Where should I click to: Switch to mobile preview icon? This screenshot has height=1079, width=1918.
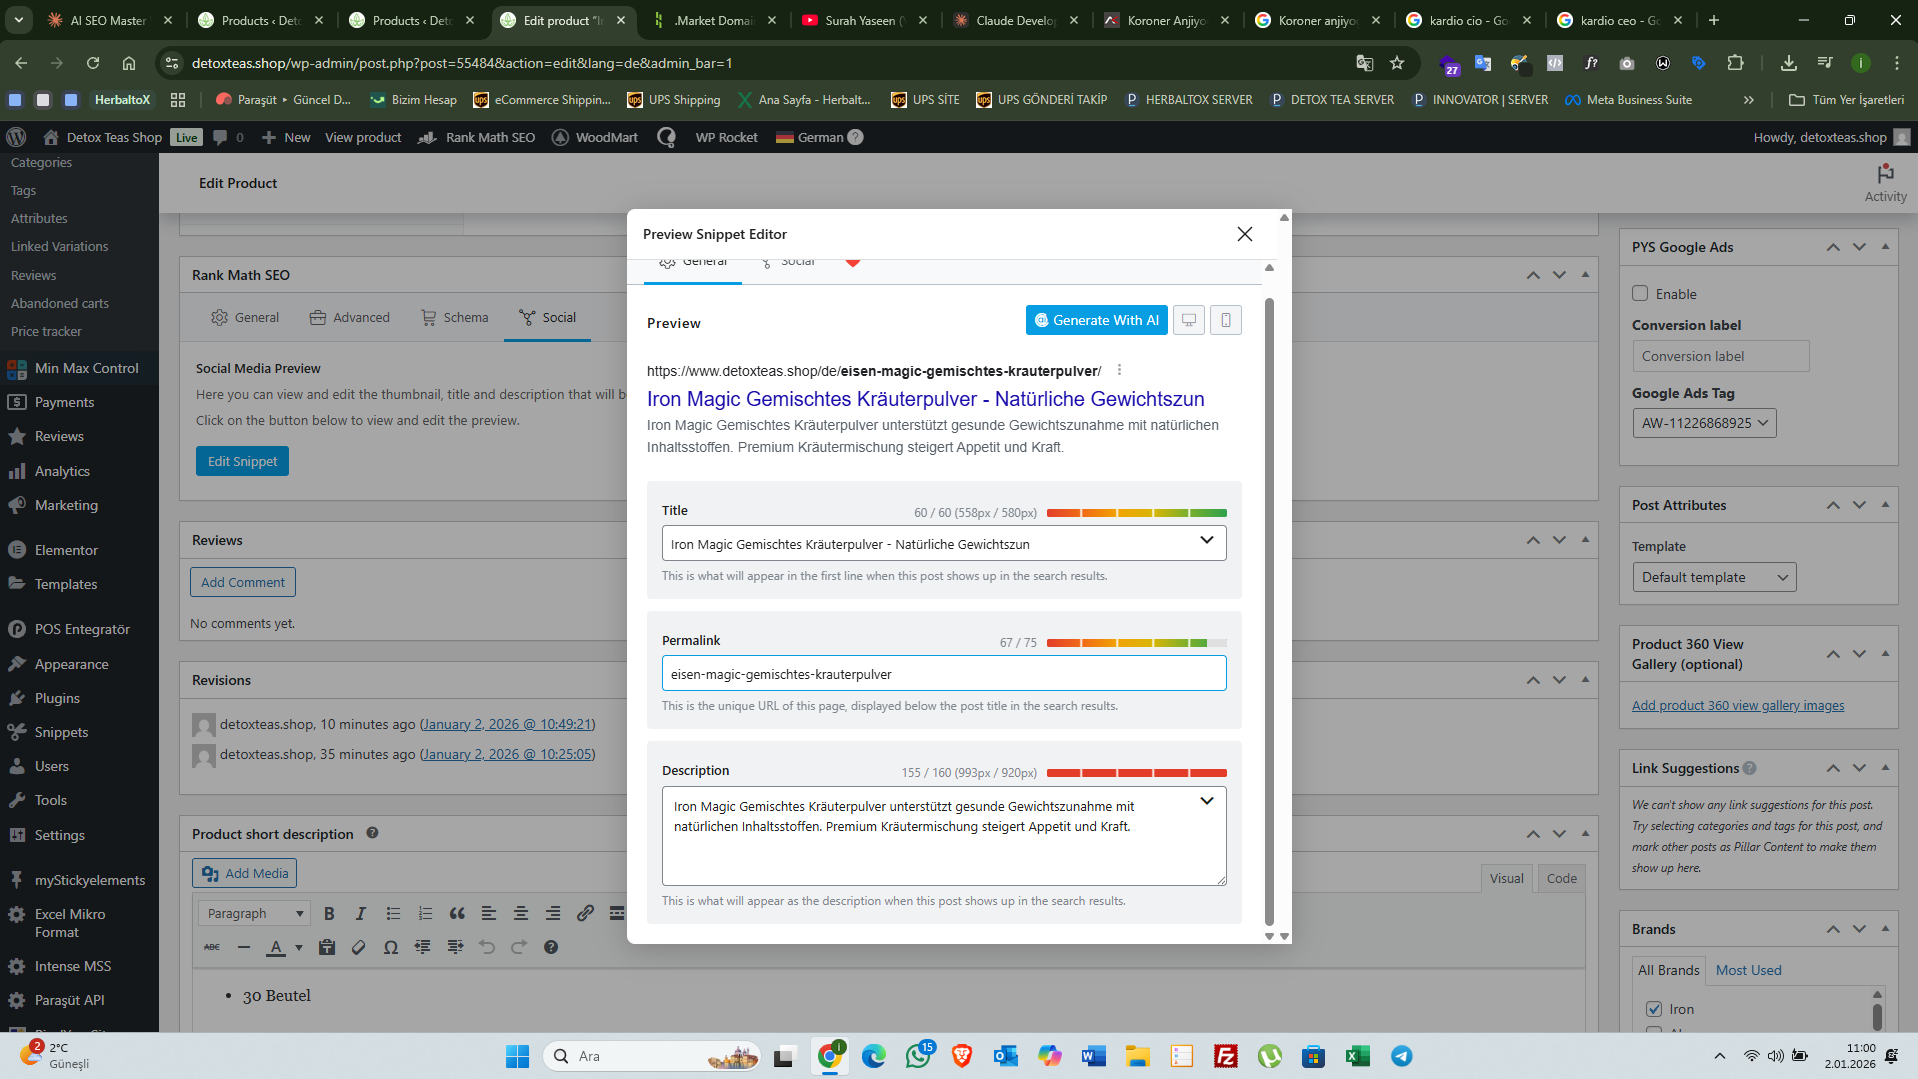pos(1225,320)
